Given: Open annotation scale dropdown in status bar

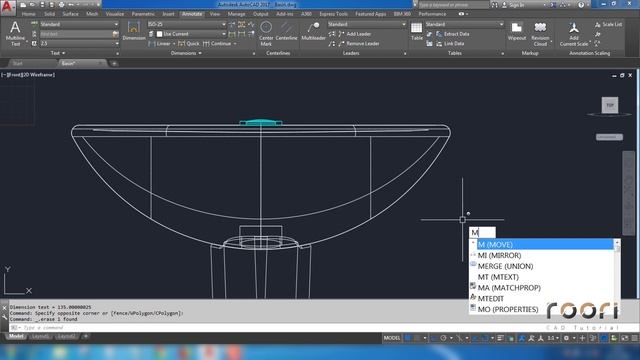Looking at the screenshot, I should coord(553,338).
